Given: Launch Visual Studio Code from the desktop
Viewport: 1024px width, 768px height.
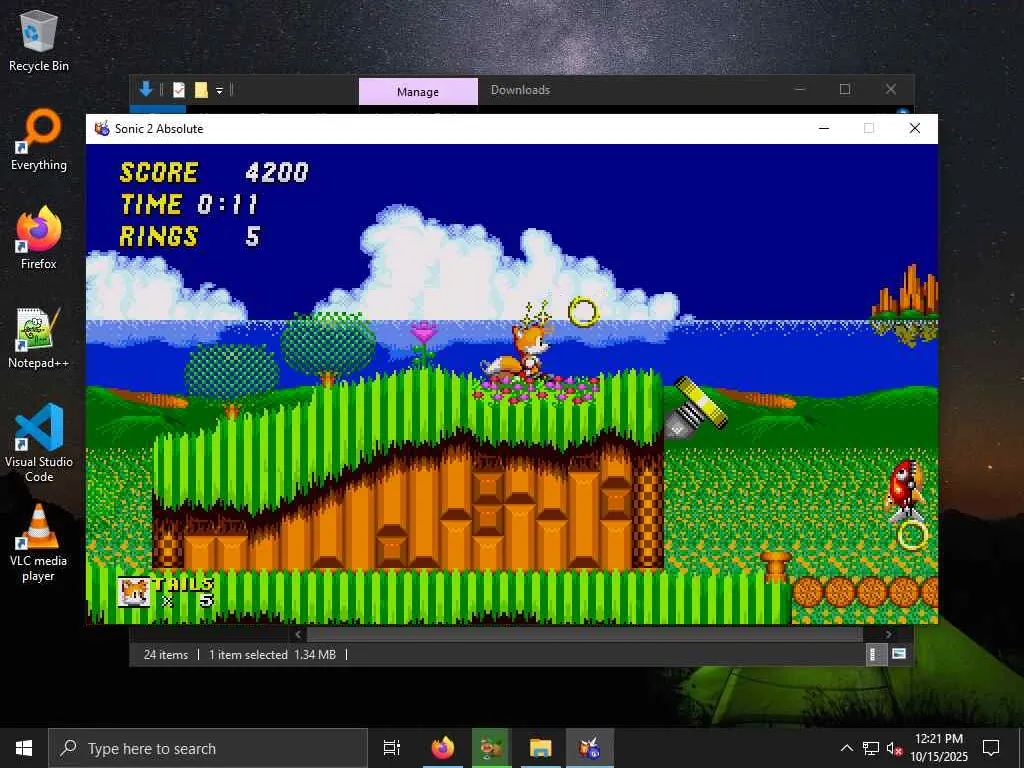Looking at the screenshot, I should click(39, 443).
